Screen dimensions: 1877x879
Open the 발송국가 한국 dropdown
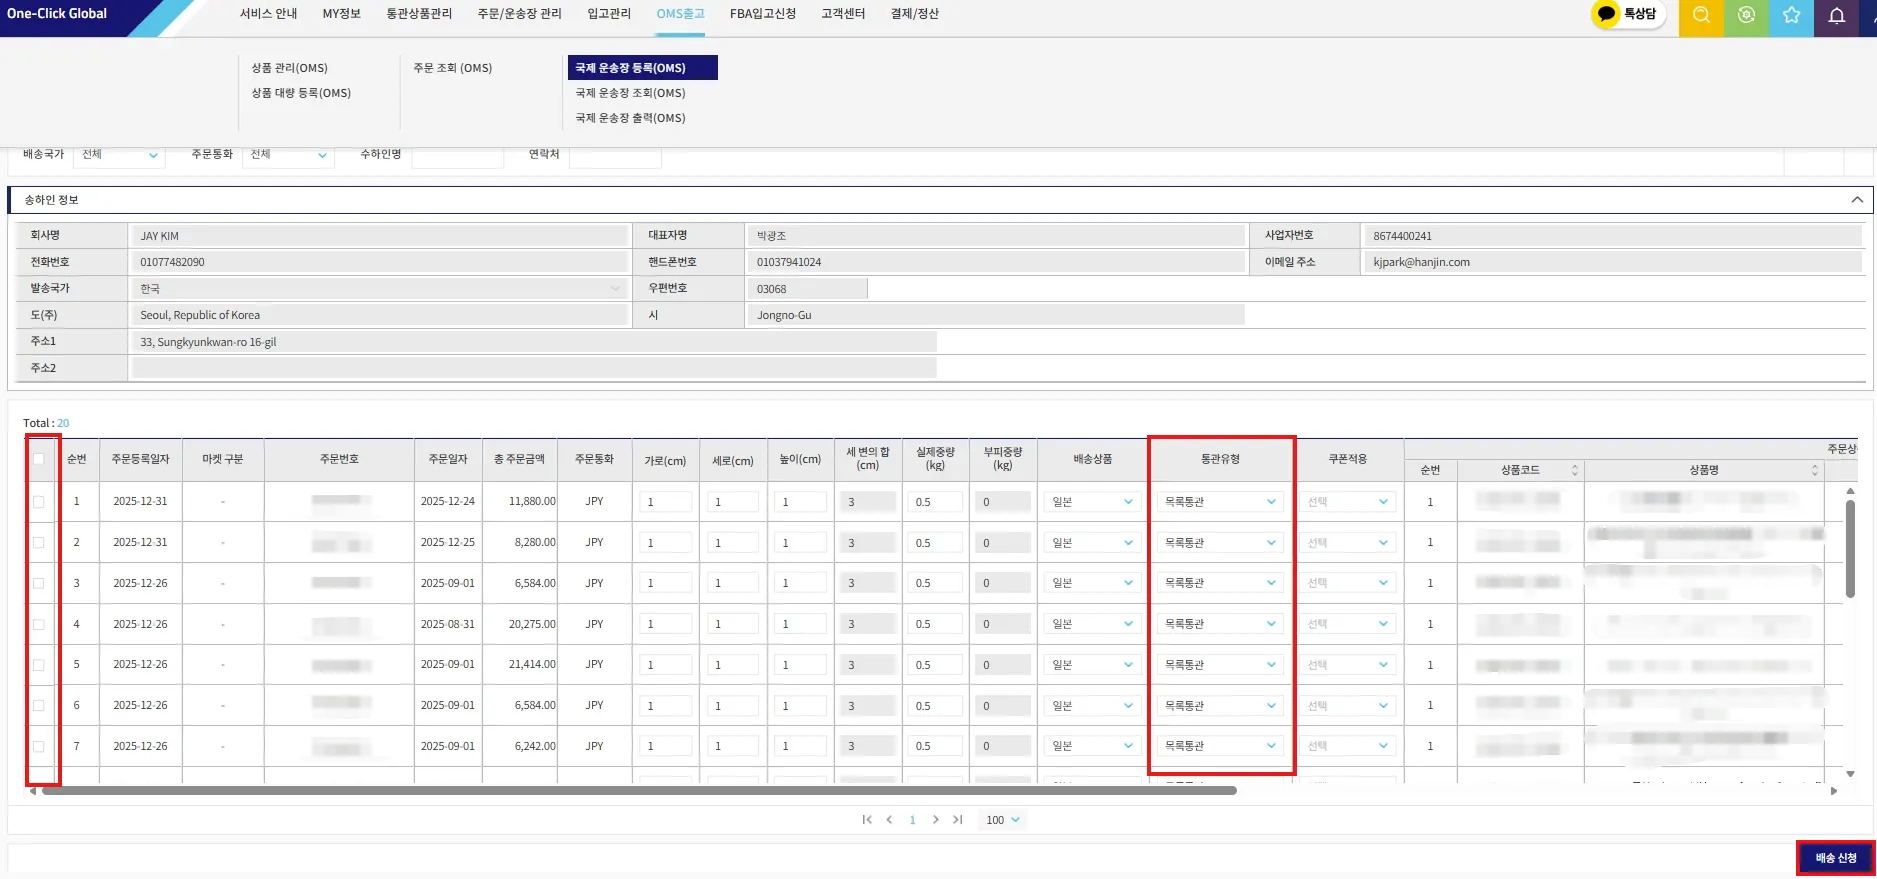click(x=379, y=289)
